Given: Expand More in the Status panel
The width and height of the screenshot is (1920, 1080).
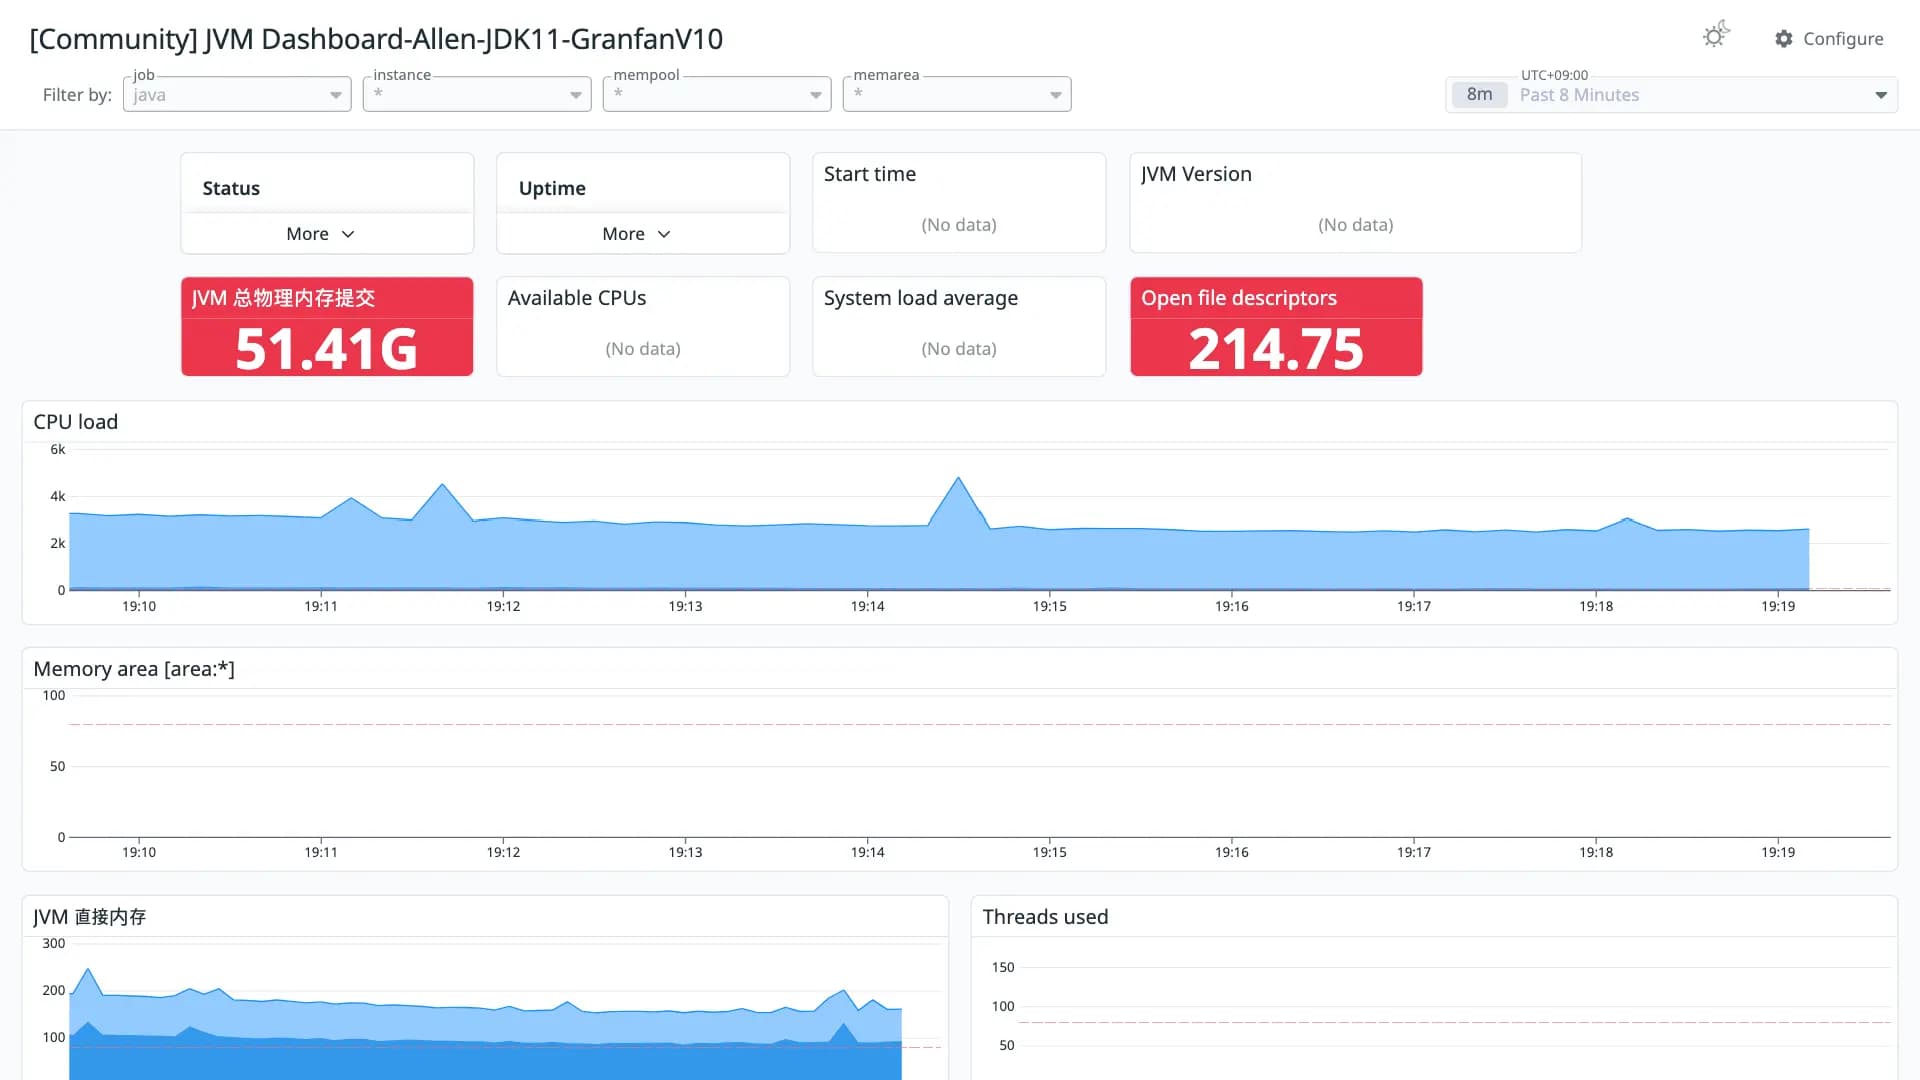Looking at the screenshot, I should (320, 234).
